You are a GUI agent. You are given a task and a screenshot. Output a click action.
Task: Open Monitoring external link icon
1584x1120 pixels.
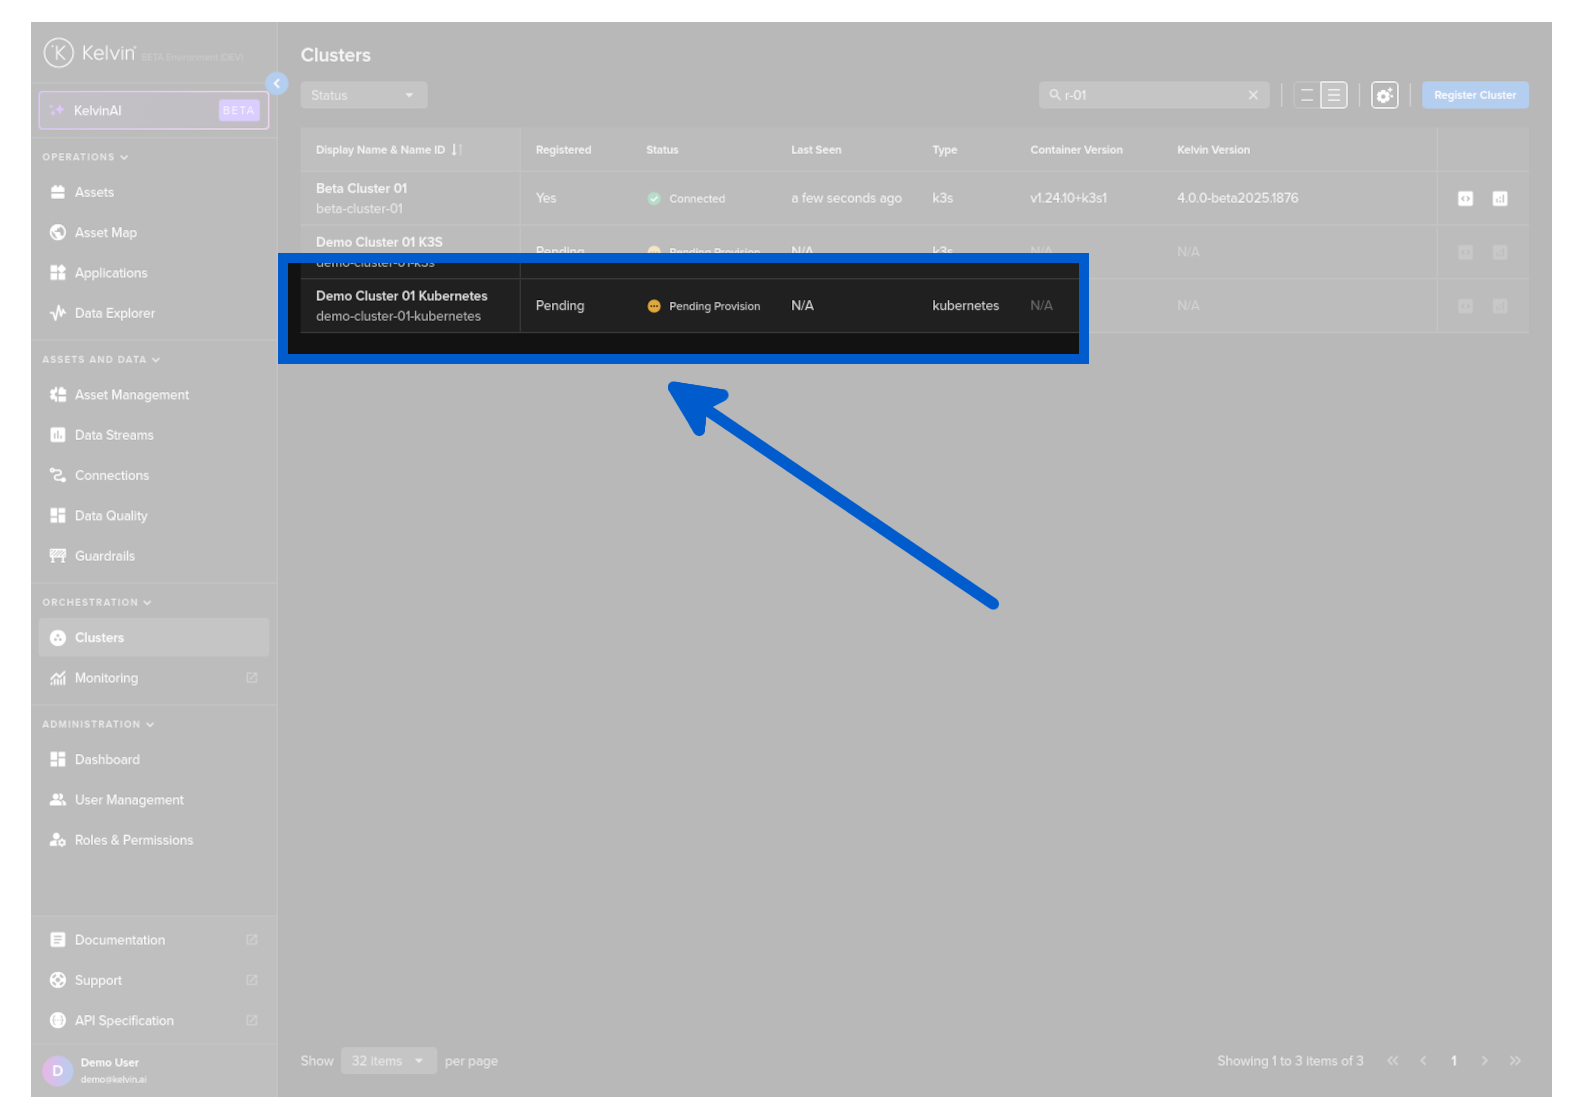252,678
